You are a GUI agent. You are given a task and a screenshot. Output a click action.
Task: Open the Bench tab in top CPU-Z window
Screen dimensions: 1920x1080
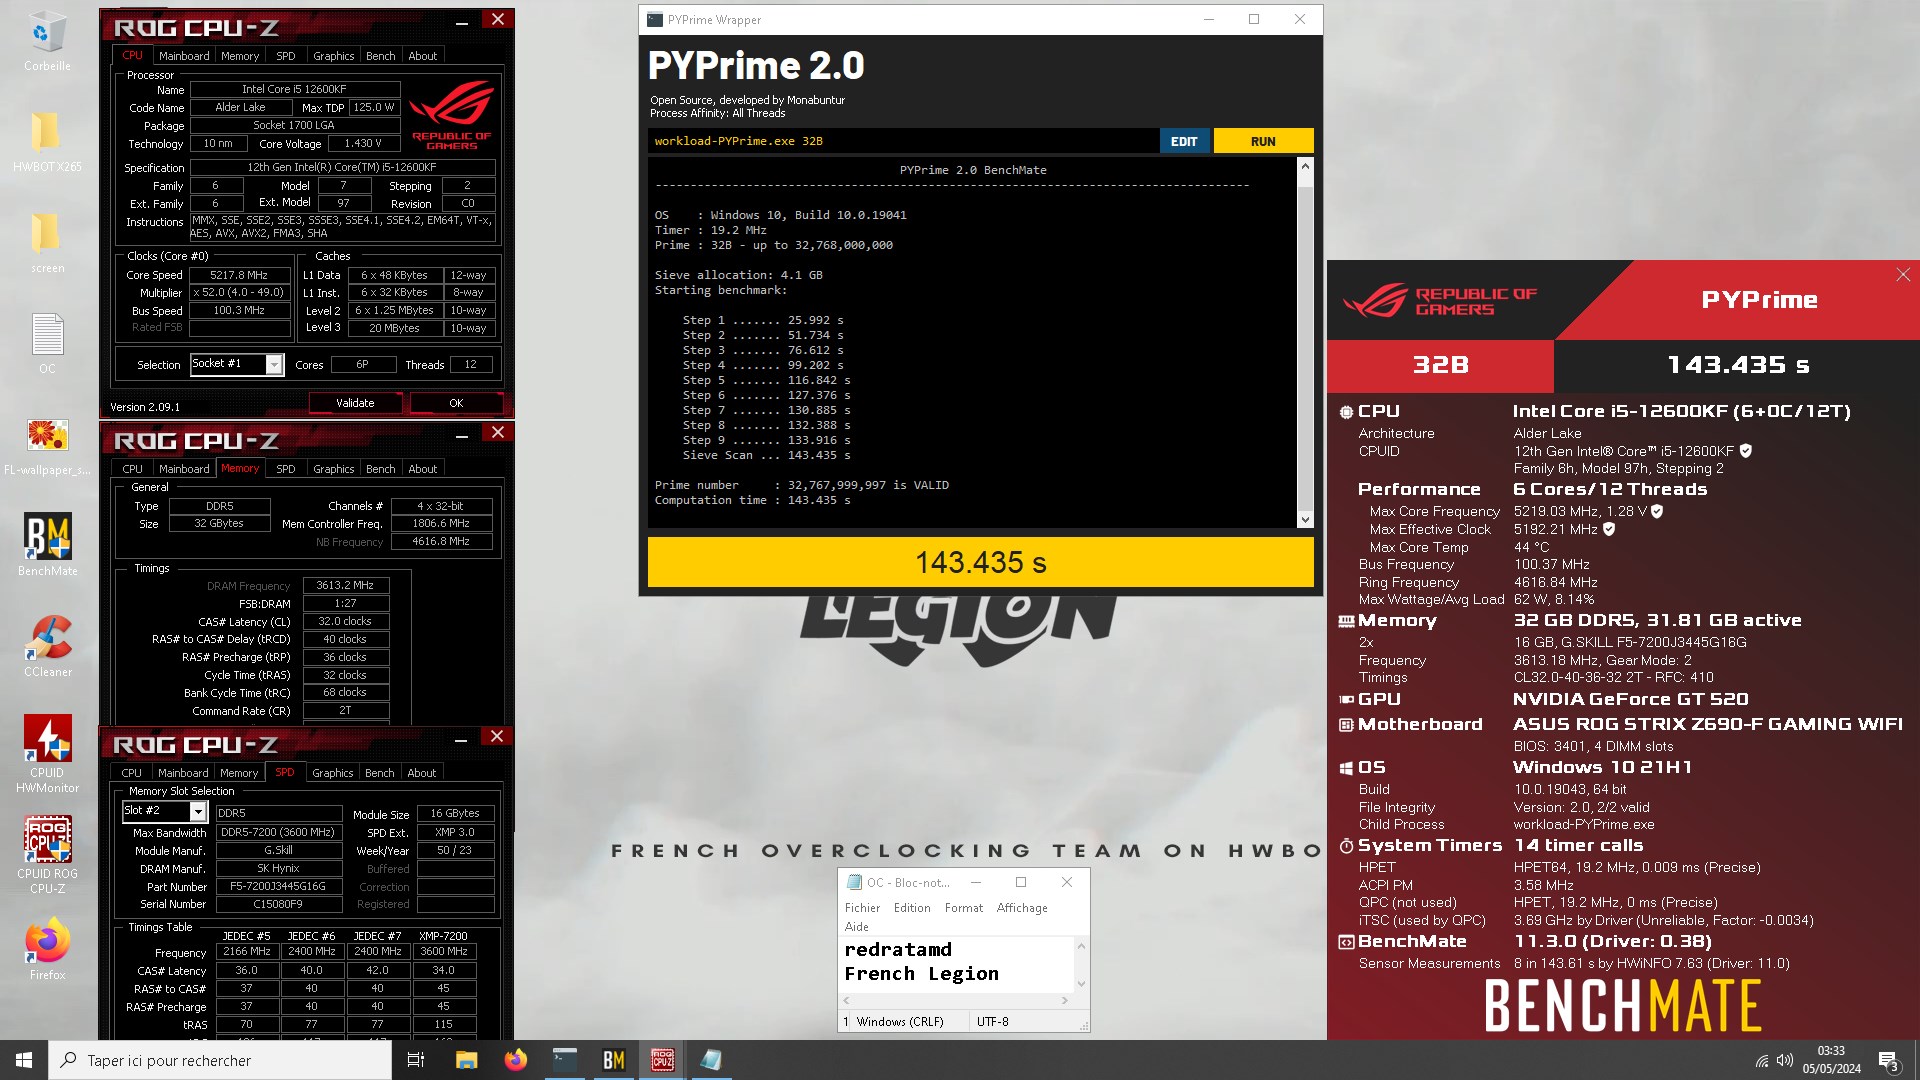click(x=380, y=56)
